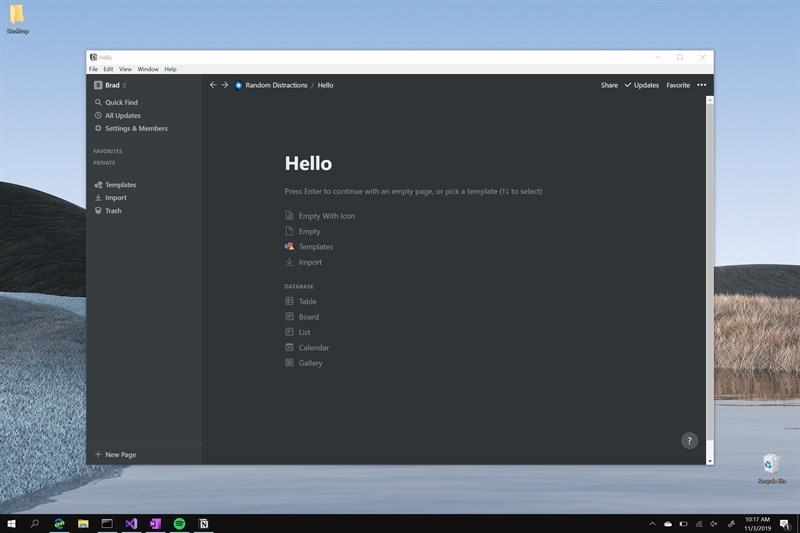Click the back navigation arrow
Image resolution: width=800 pixels, height=533 pixels.
pos(213,85)
